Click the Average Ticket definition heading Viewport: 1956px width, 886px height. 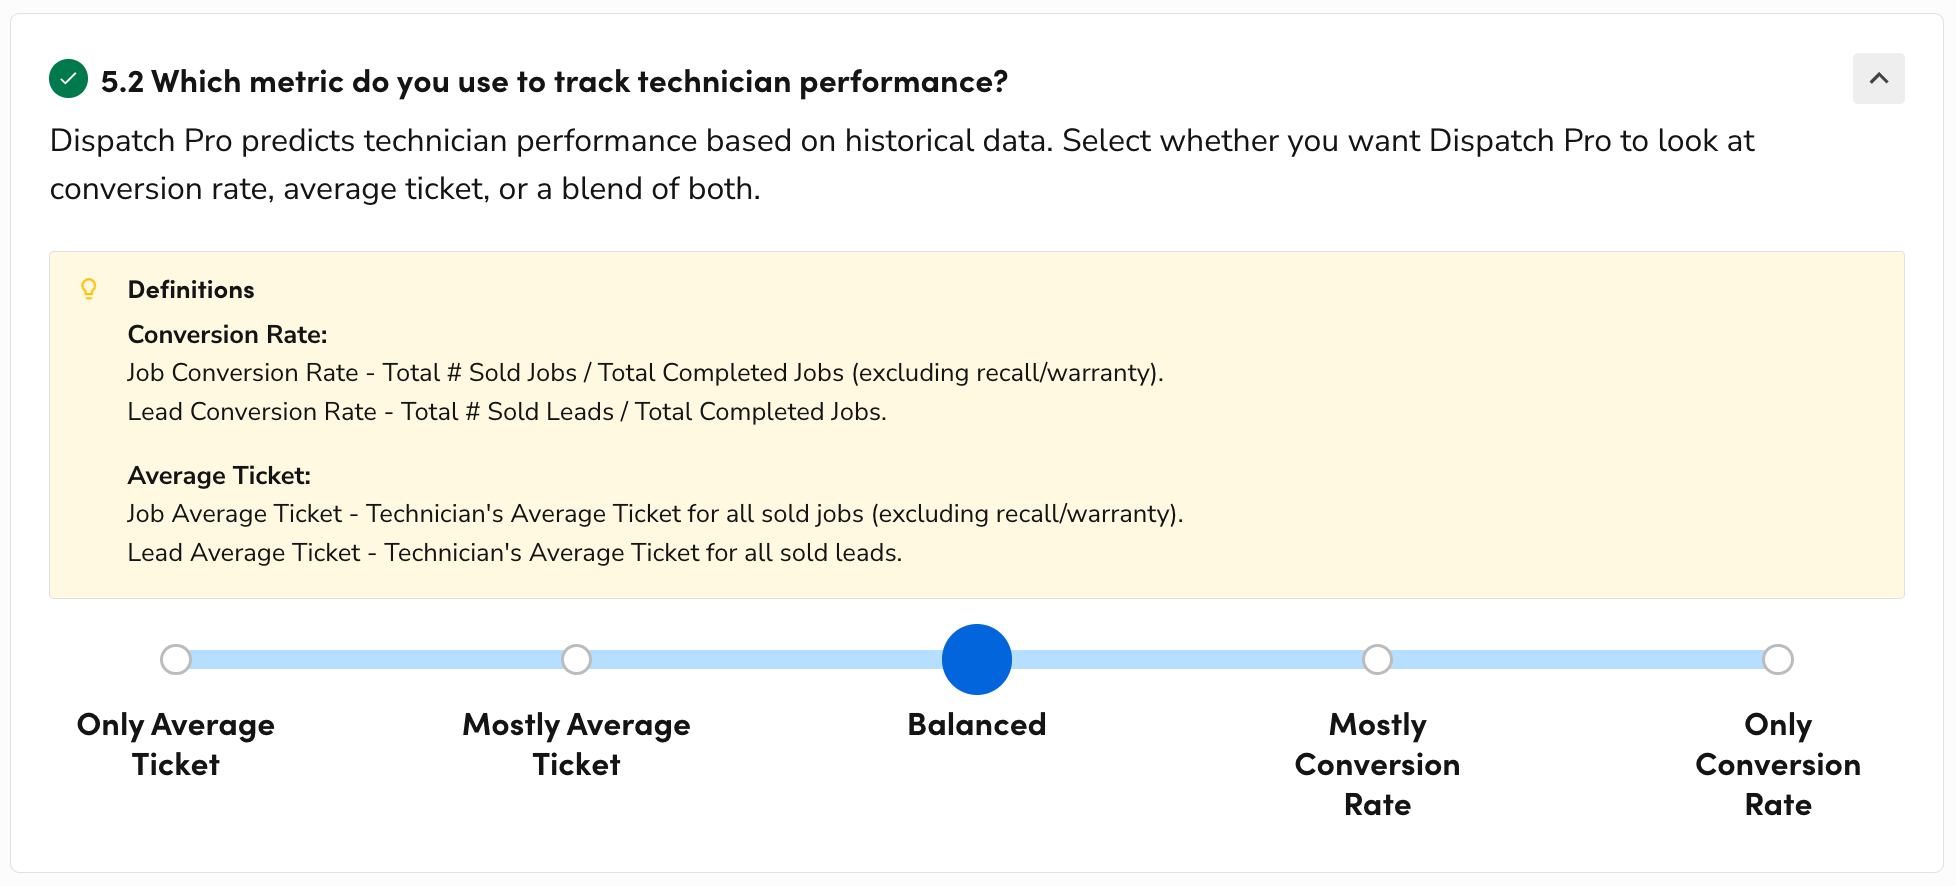[218, 475]
